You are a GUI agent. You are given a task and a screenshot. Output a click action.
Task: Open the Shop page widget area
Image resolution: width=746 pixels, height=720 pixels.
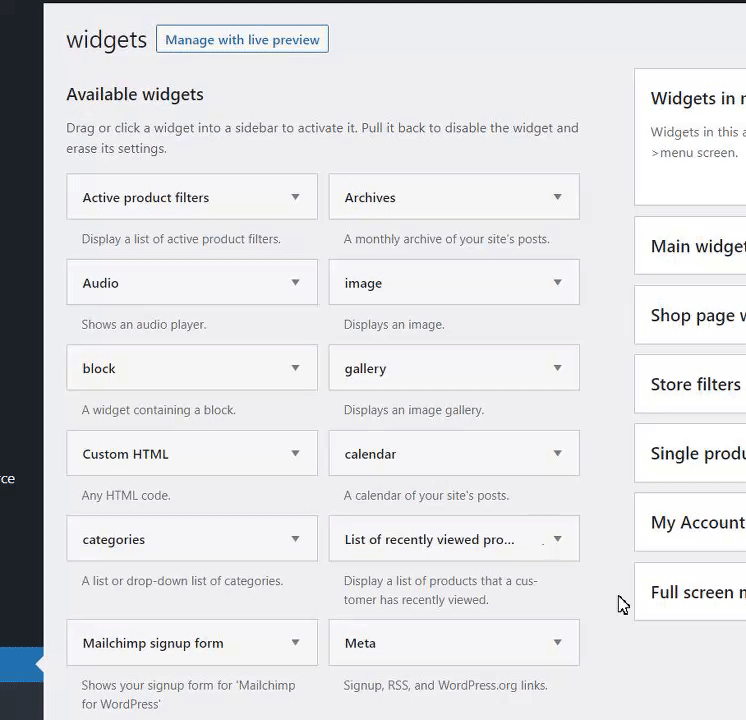tap(696, 315)
